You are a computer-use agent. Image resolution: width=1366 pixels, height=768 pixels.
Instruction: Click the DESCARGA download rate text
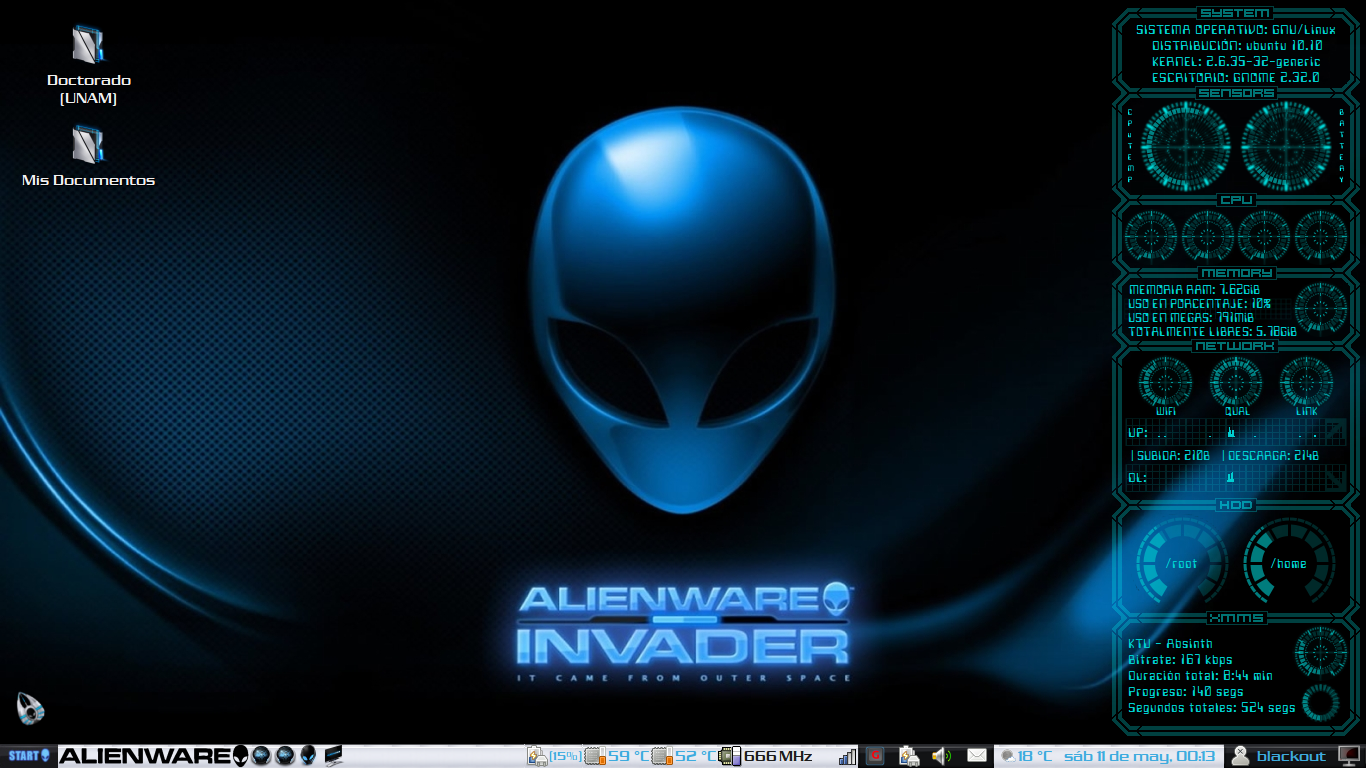(x=1274, y=455)
